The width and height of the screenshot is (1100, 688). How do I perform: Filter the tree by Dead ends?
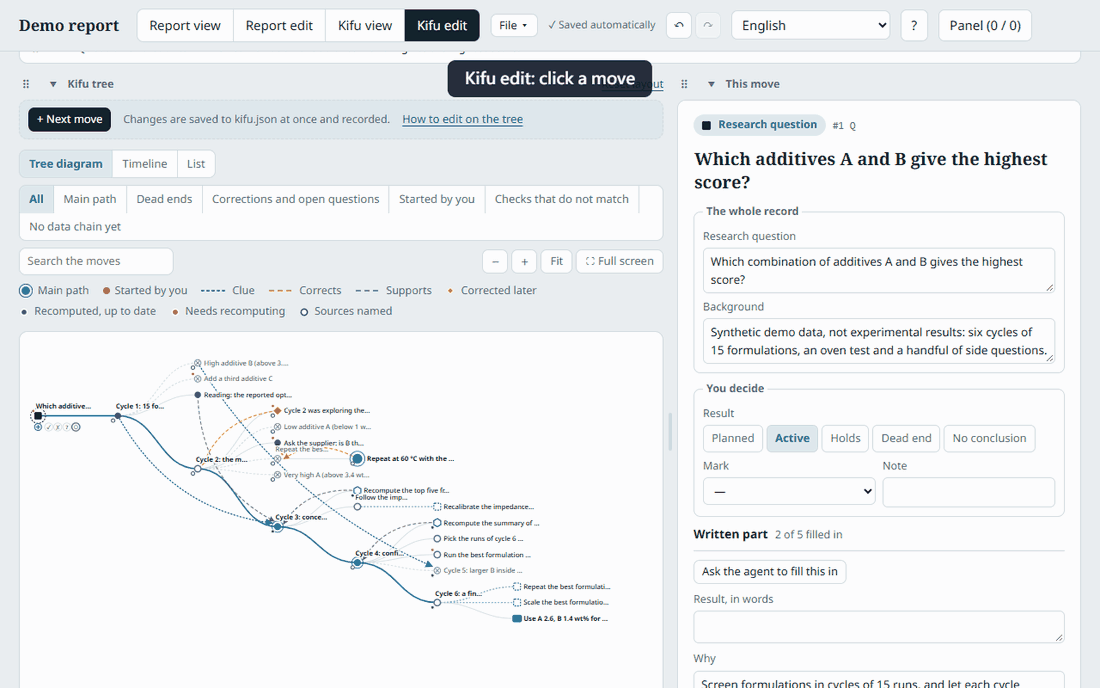coord(164,199)
